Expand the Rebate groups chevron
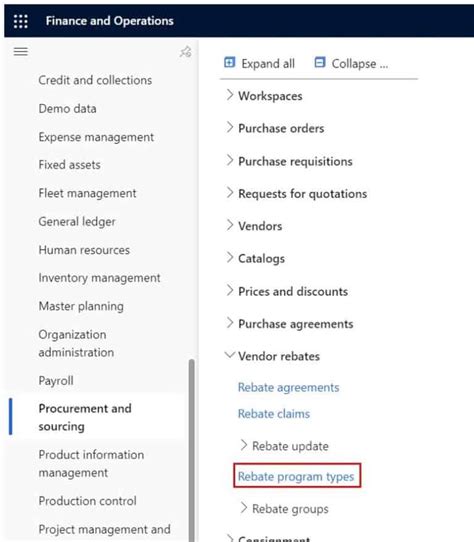This screenshot has width=474, height=542. point(244,508)
